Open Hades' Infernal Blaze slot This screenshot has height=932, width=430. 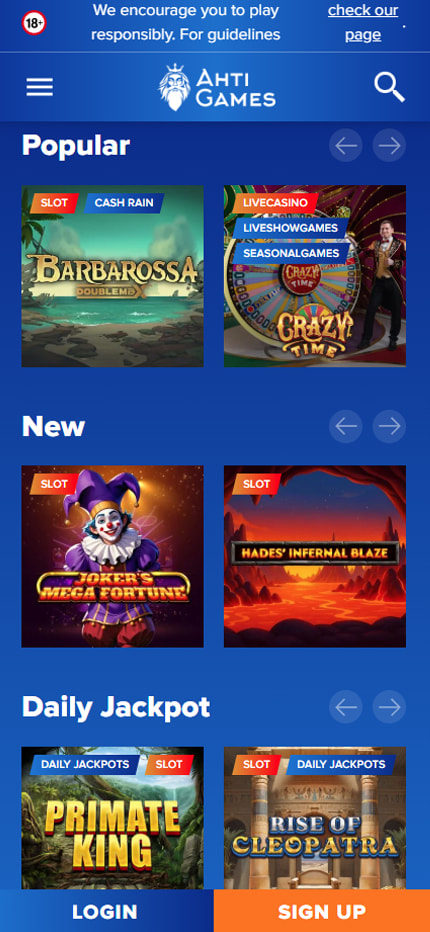pyautogui.click(x=315, y=557)
